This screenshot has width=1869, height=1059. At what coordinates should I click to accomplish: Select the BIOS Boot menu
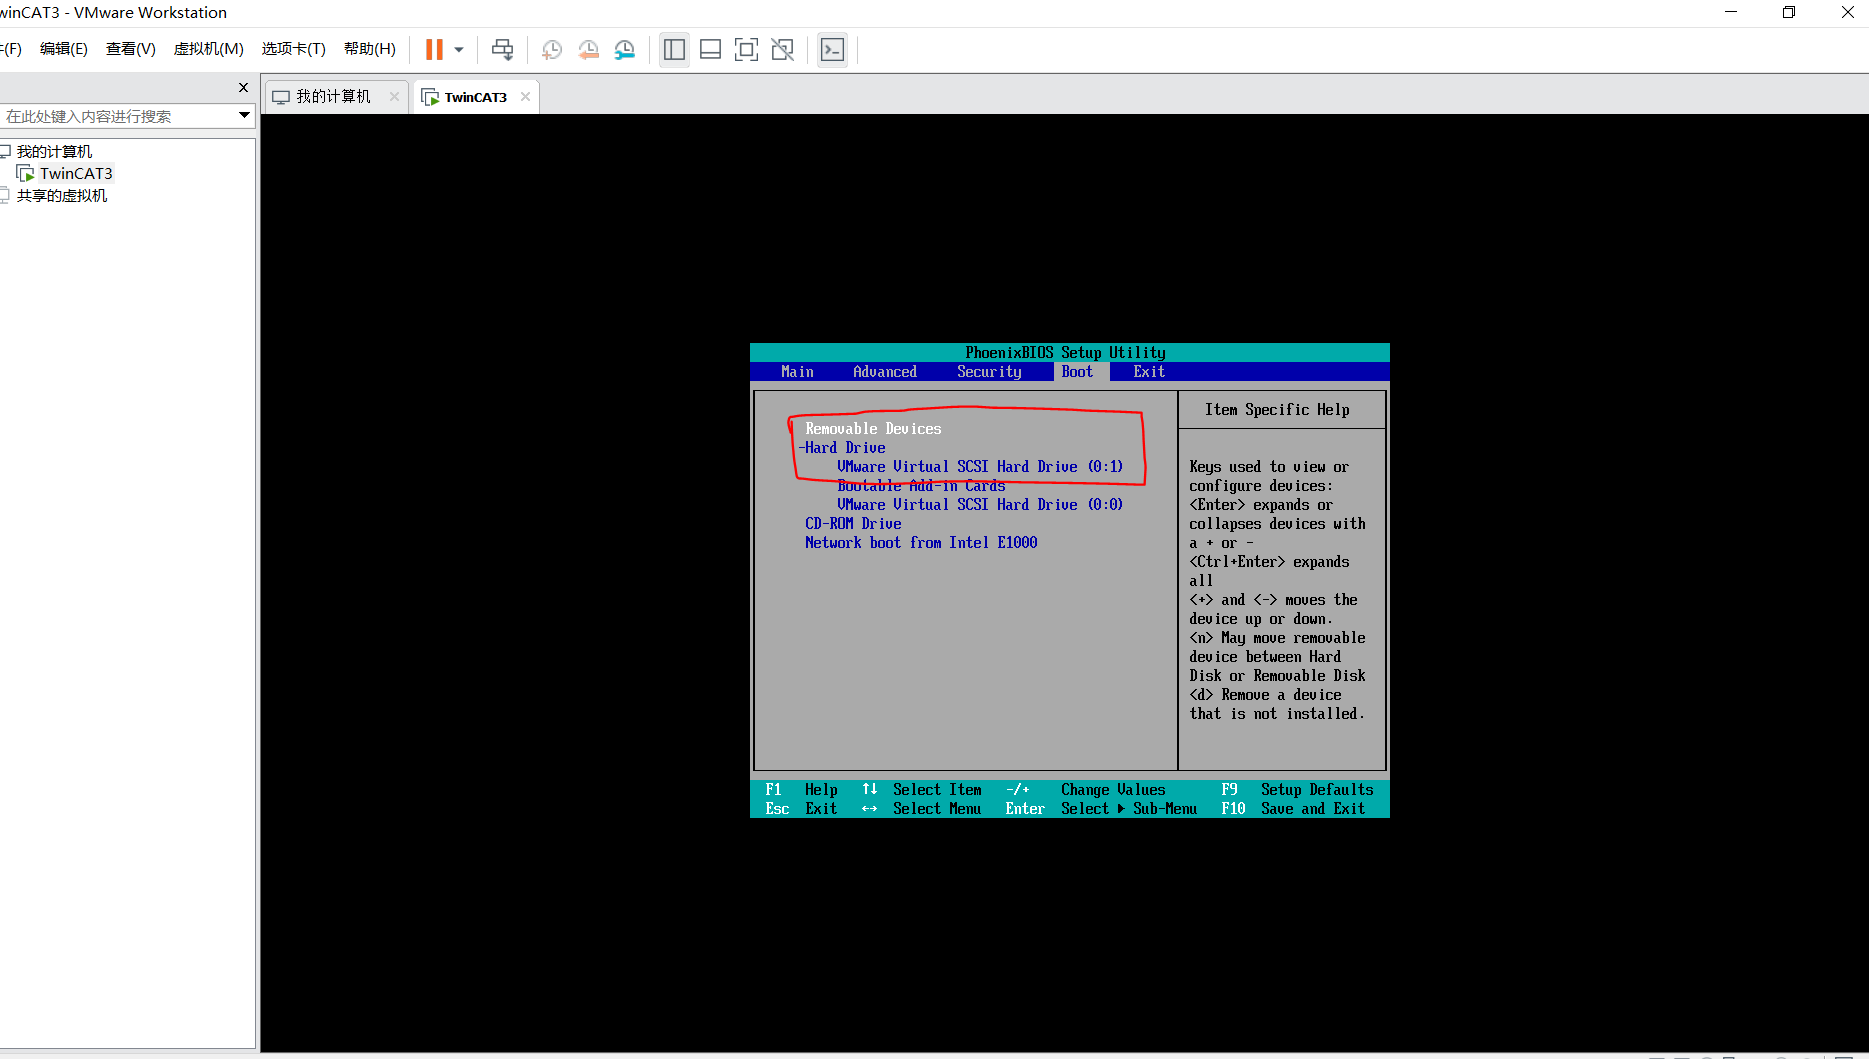pos(1077,372)
